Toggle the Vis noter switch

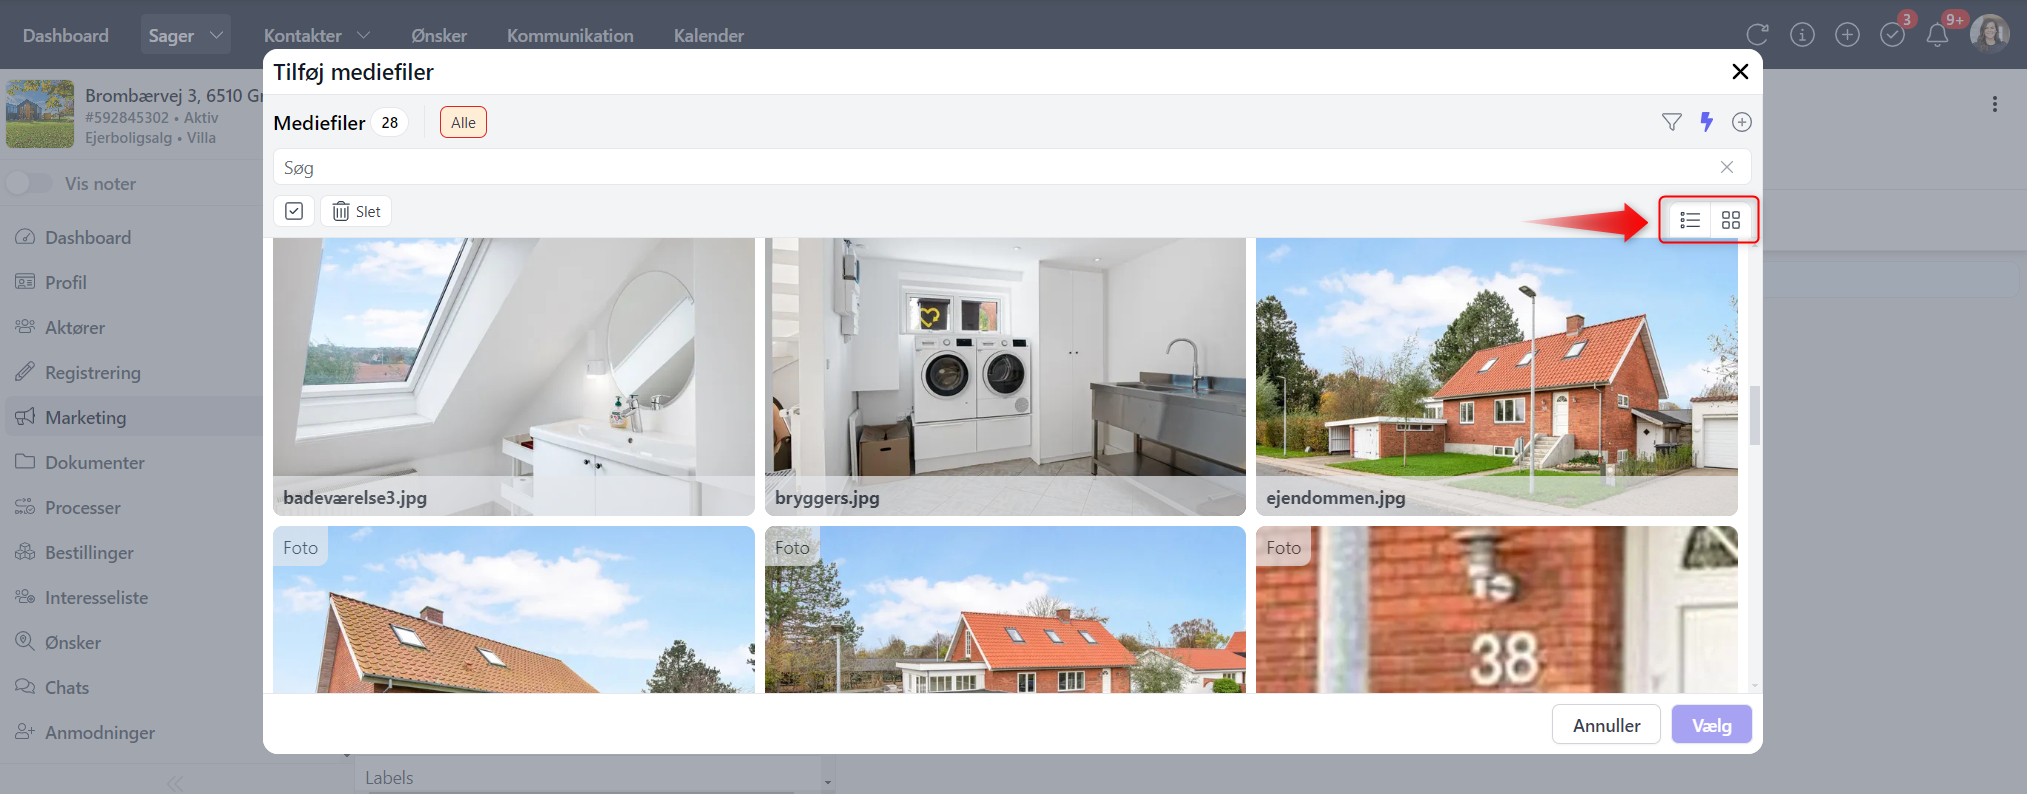(x=29, y=183)
